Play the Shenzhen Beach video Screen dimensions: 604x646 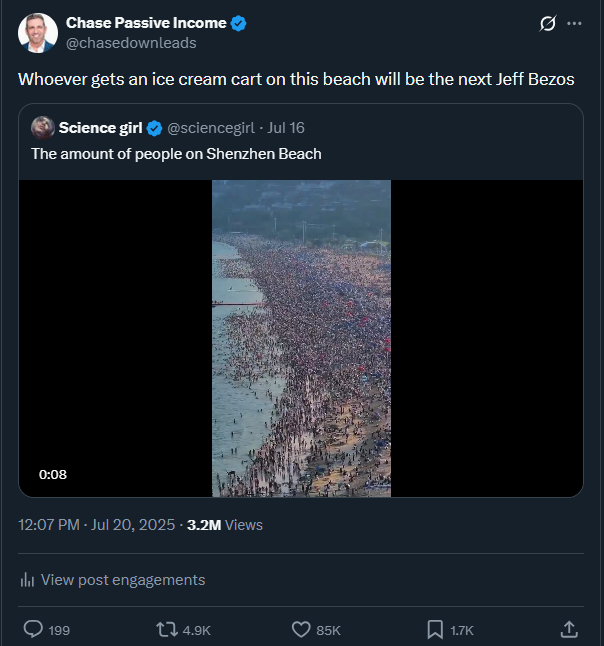coord(301,338)
